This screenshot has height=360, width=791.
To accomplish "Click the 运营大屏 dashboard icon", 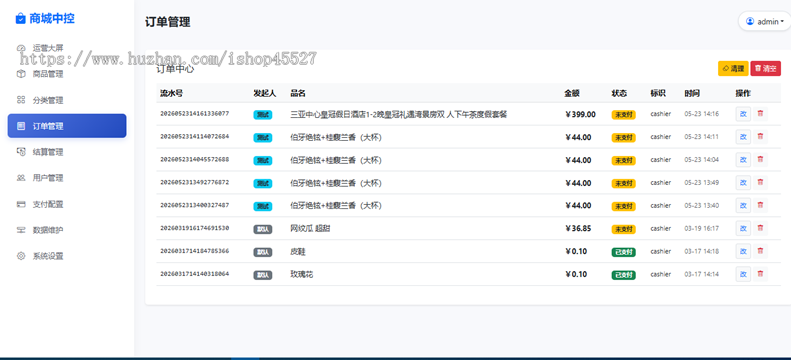I will pos(21,48).
